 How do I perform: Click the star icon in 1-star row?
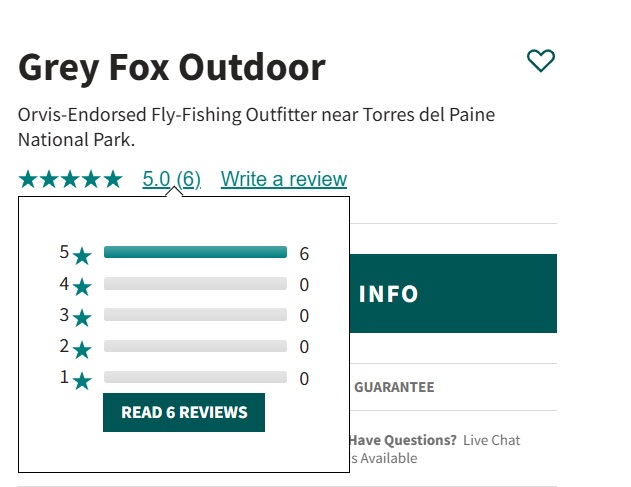click(x=82, y=380)
